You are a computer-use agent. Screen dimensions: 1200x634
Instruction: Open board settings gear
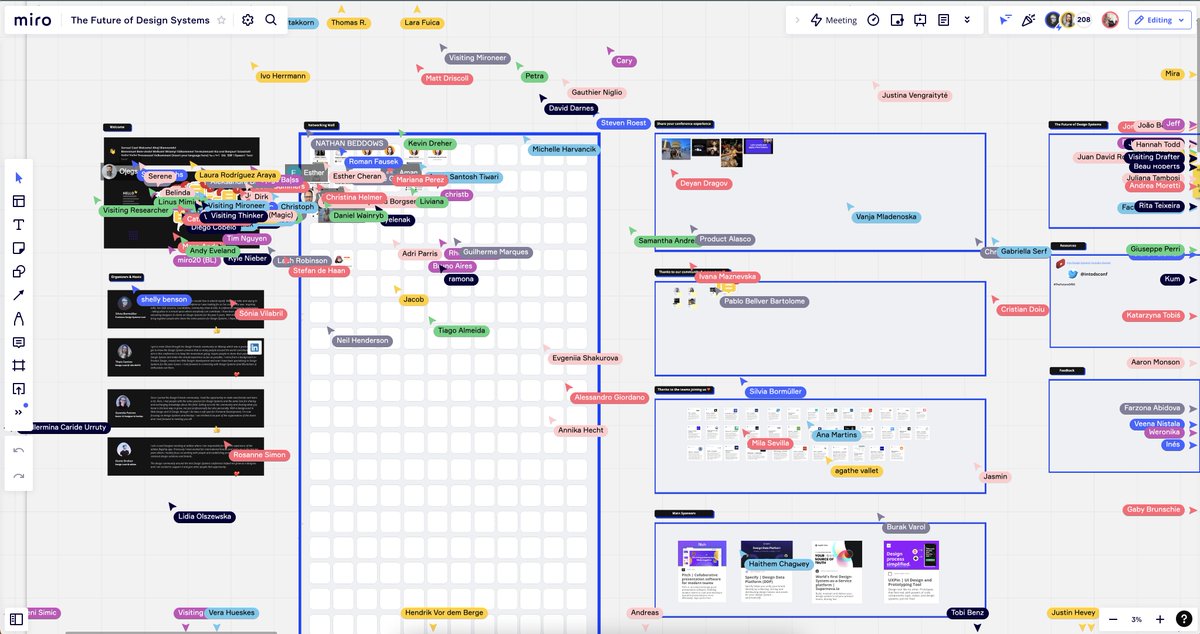pos(247,20)
